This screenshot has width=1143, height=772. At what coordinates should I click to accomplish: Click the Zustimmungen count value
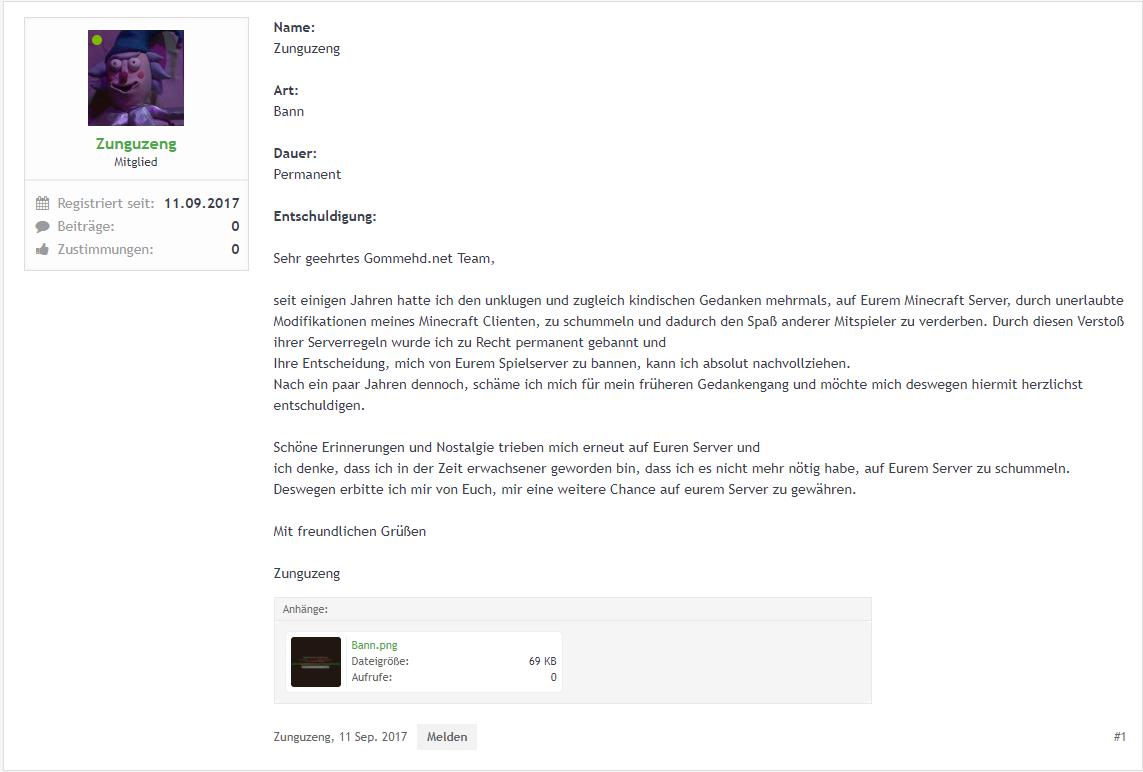(x=235, y=249)
